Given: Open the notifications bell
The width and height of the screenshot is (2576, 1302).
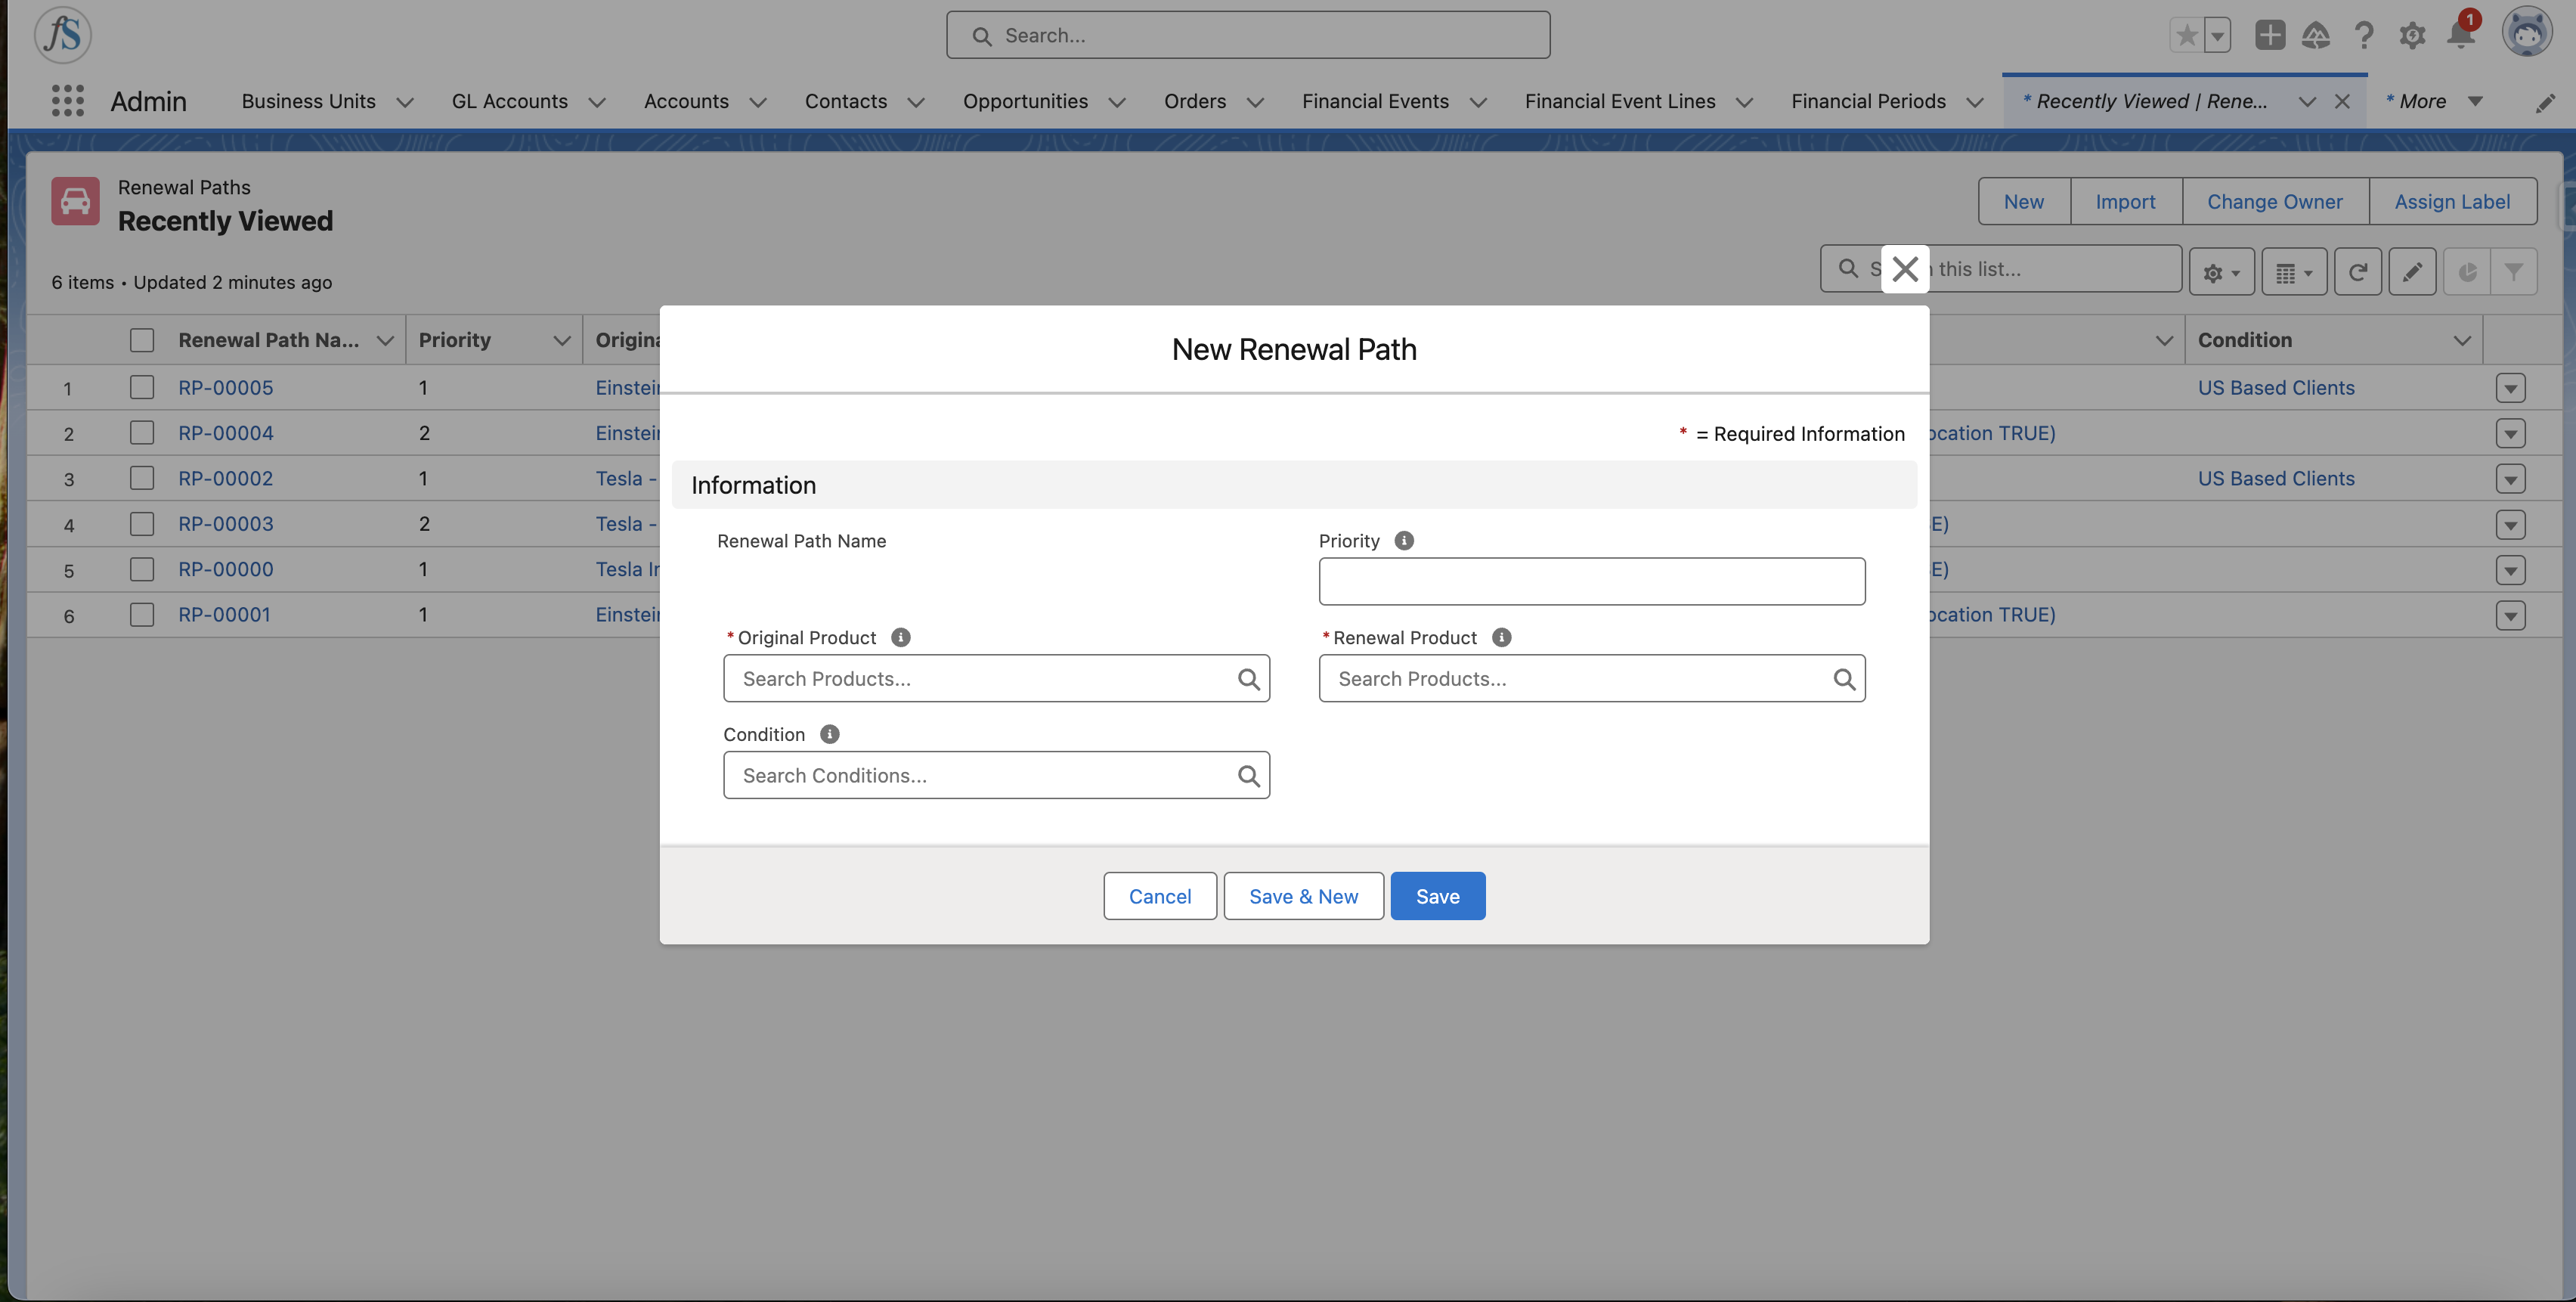Looking at the screenshot, I should pos(2461,36).
